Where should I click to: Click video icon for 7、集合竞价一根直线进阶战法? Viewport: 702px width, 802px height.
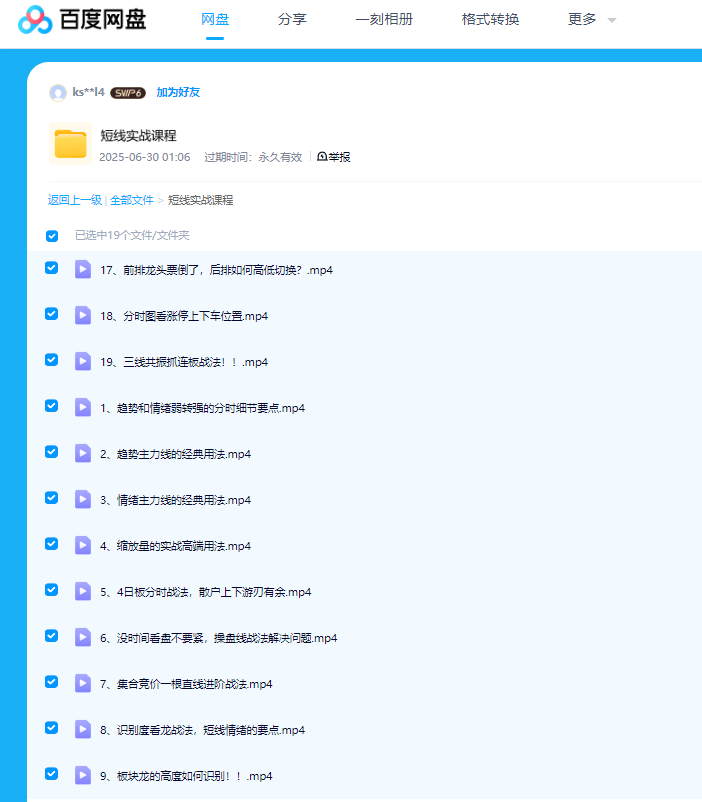(x=83, y=683)
